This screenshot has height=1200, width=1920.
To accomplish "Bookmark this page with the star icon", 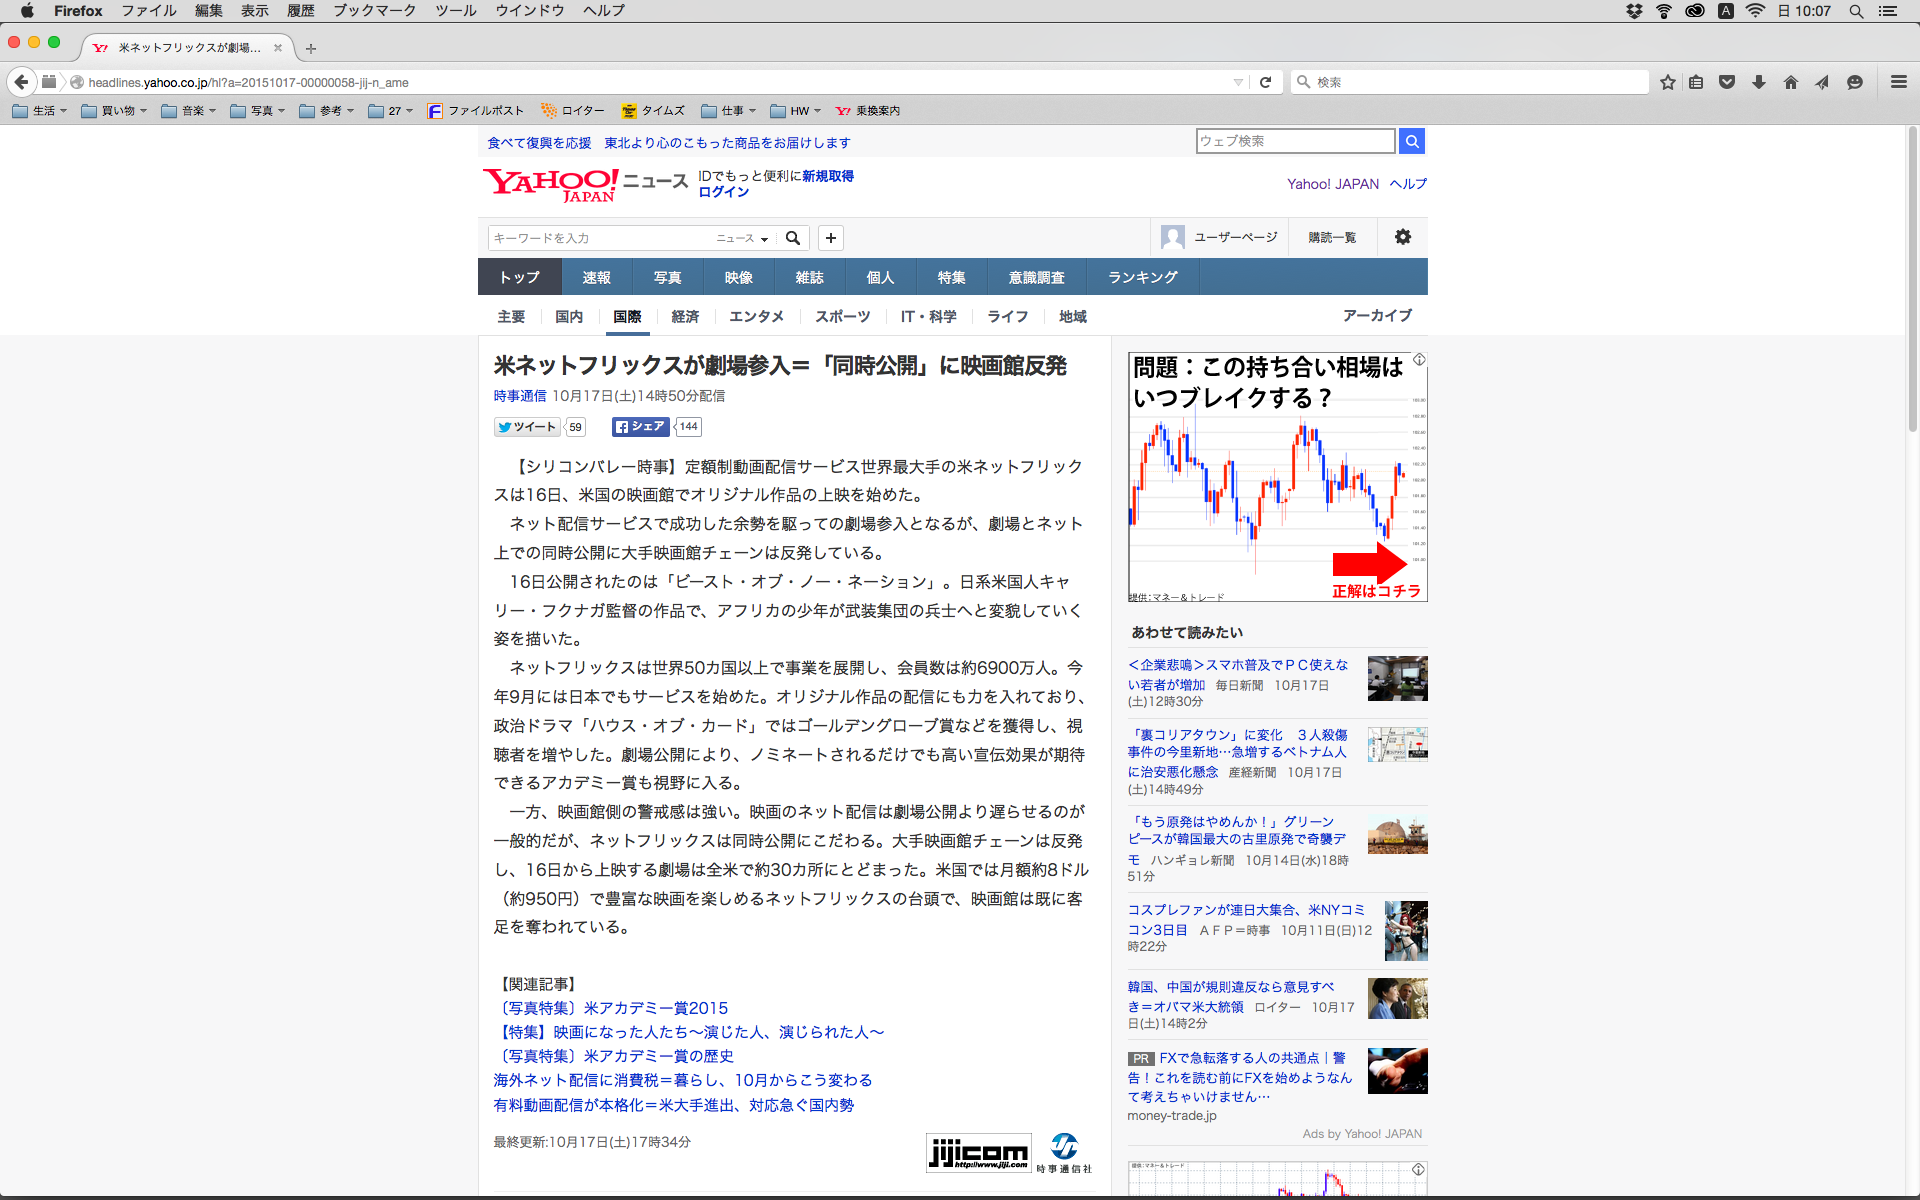I will 1667,82.
